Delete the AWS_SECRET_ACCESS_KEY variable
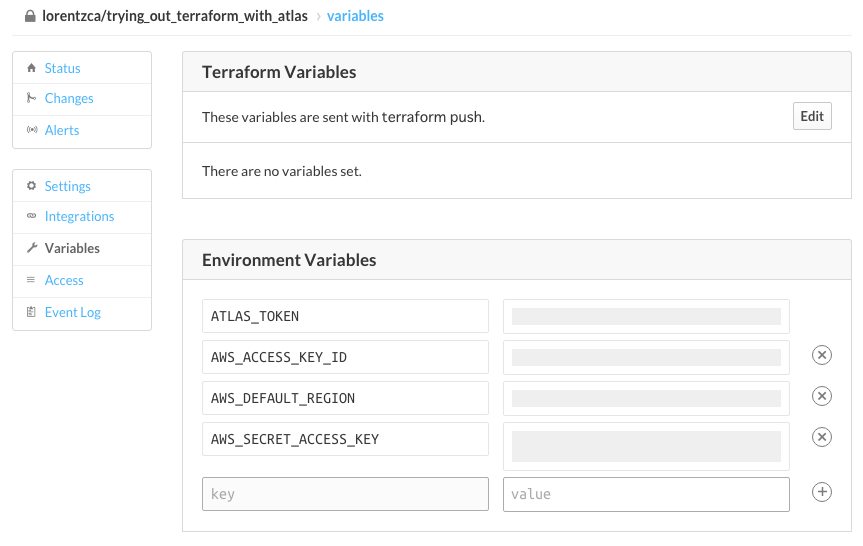This screenshot has width=863, height=546. pyautogui.click(x=821, y=437)
